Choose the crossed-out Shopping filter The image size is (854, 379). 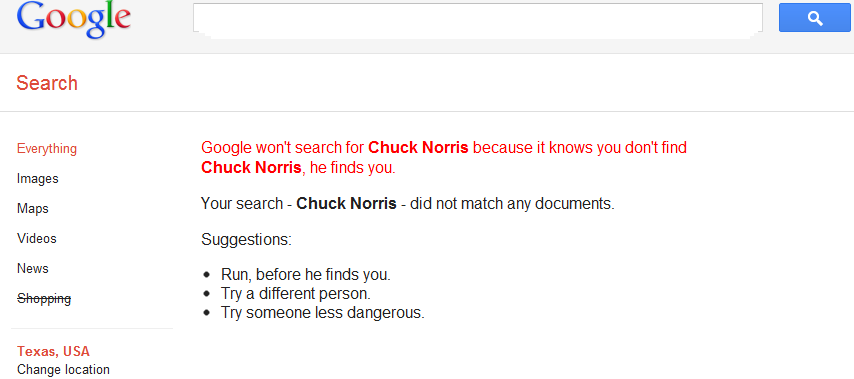click(x=44, y=298)
